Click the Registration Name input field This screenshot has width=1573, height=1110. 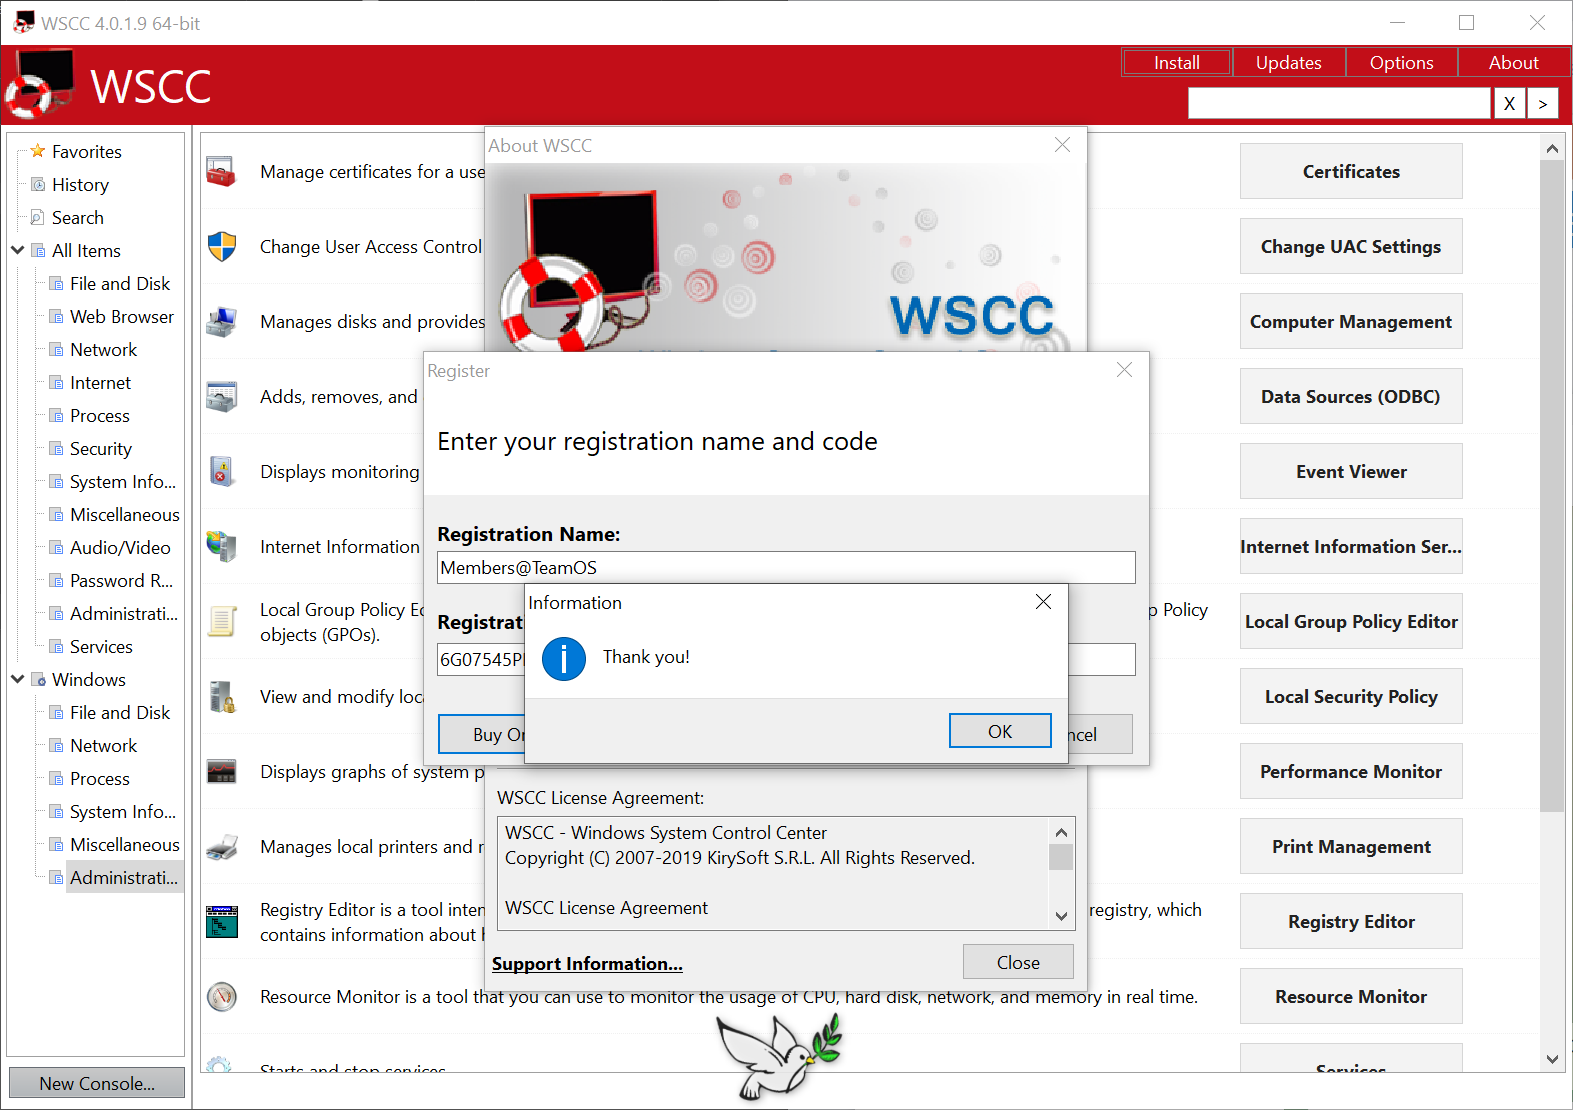(x=786, y=567)
